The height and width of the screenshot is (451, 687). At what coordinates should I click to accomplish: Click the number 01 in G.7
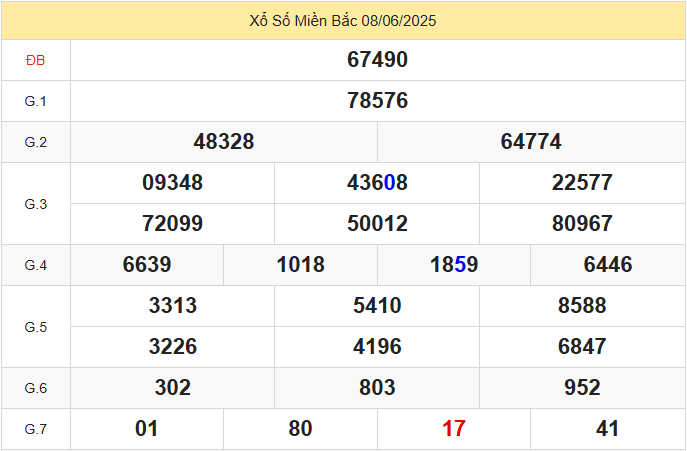pos(146,429)
